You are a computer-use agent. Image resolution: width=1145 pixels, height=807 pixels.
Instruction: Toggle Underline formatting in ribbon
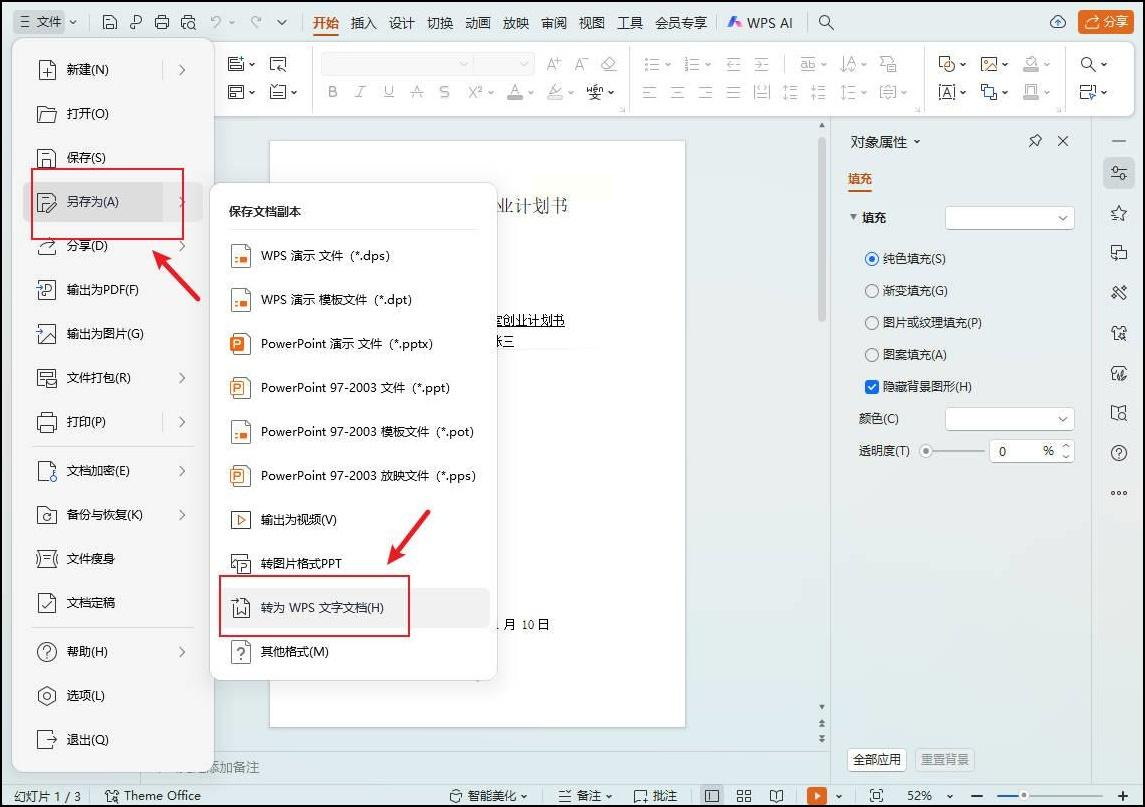tap(388, 92)
